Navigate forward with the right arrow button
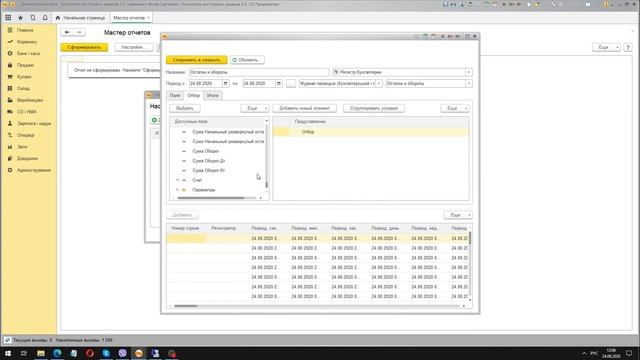This screenshot has height=360, width=640. pos(79,32)
